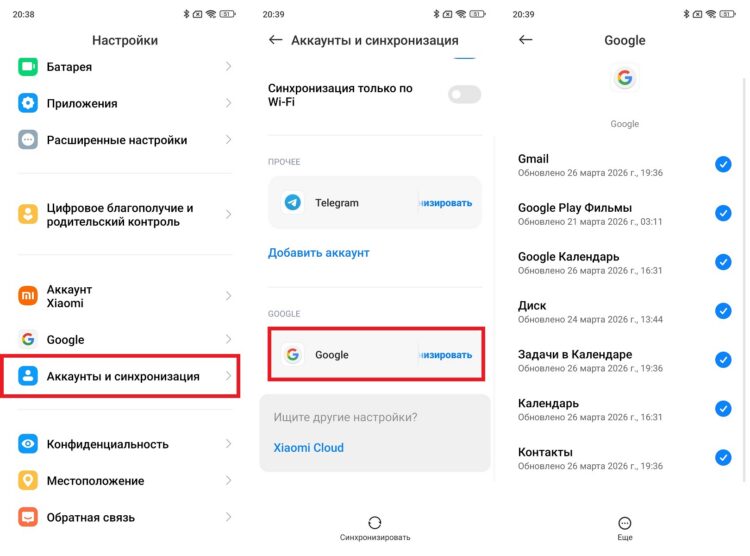
Task: Tap the green Battery icon
Action: tap(28, 67)
